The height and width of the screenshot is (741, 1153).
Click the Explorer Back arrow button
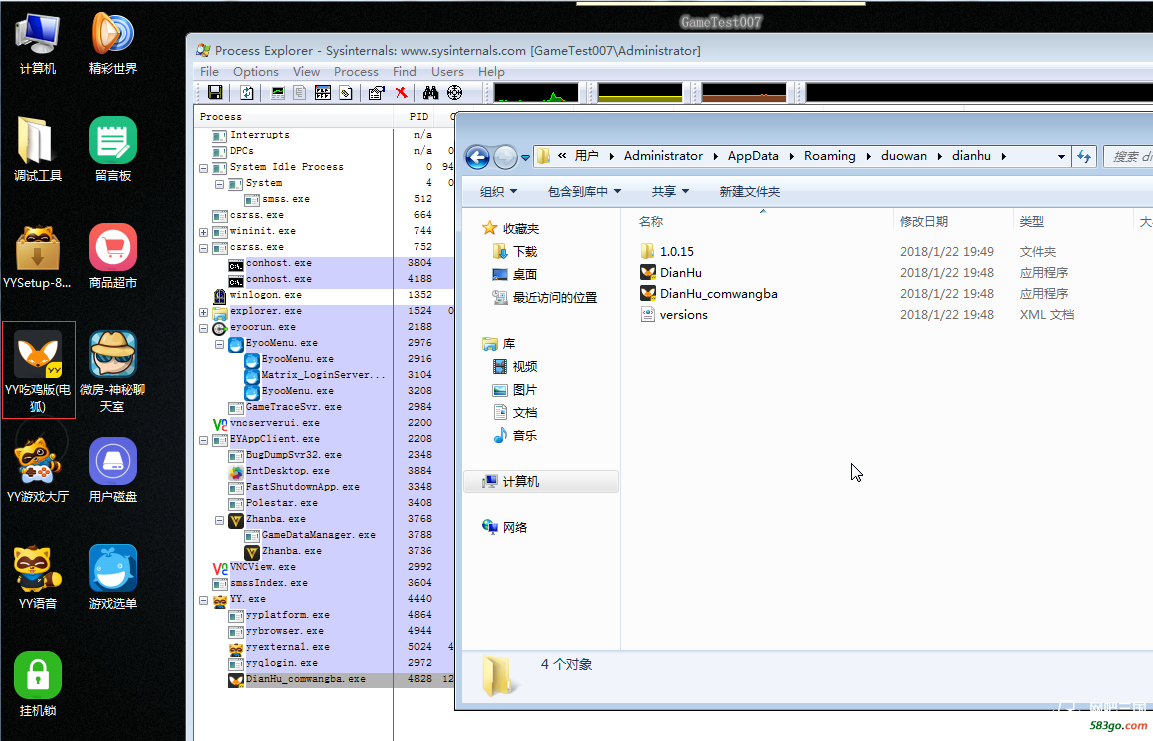coord(478,157)
